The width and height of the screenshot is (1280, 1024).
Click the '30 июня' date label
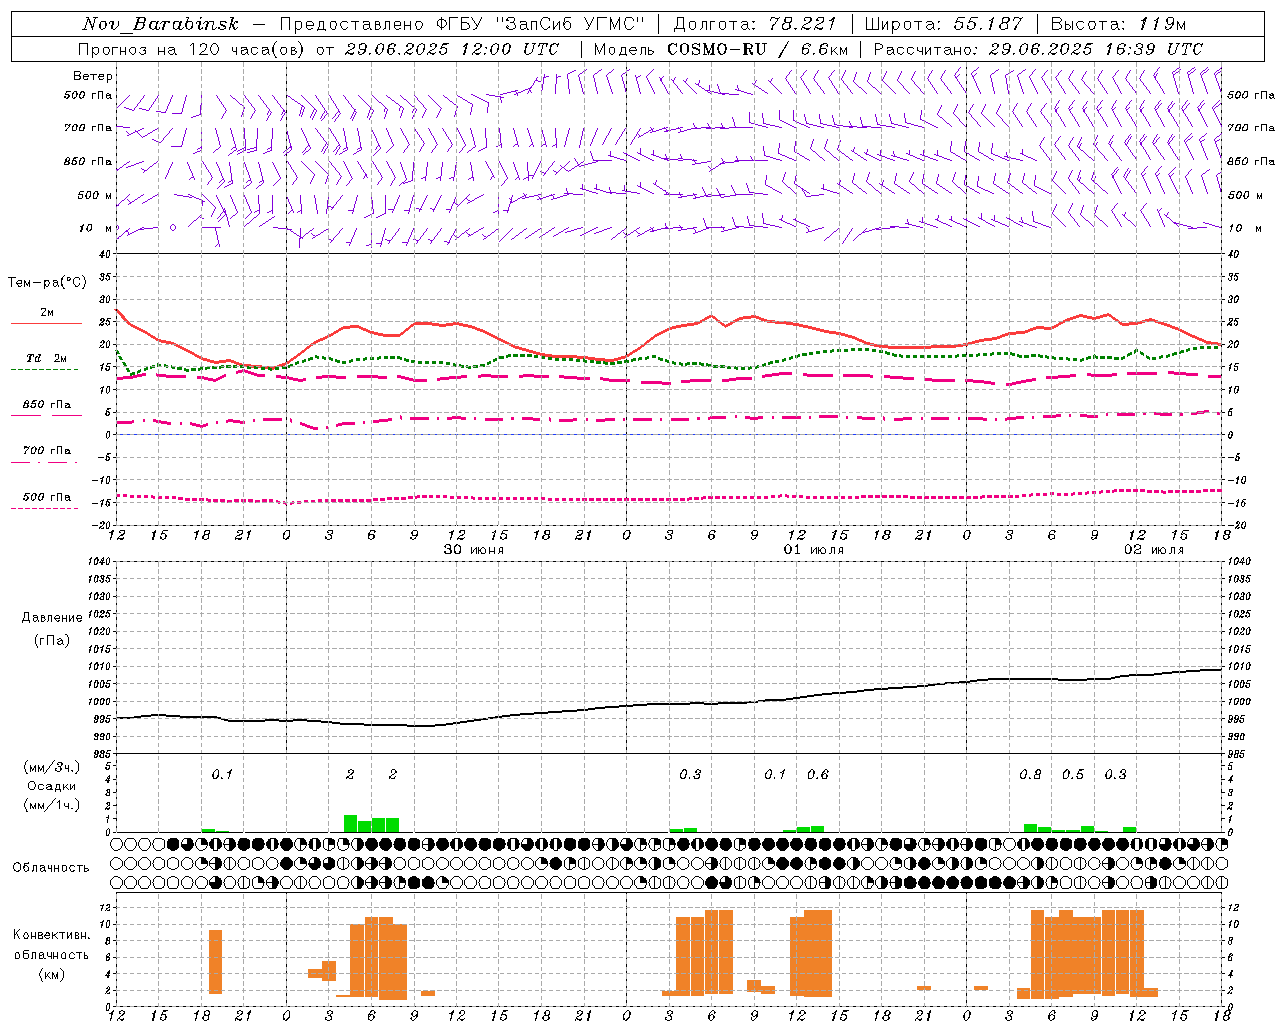click(x=474, y=550)
